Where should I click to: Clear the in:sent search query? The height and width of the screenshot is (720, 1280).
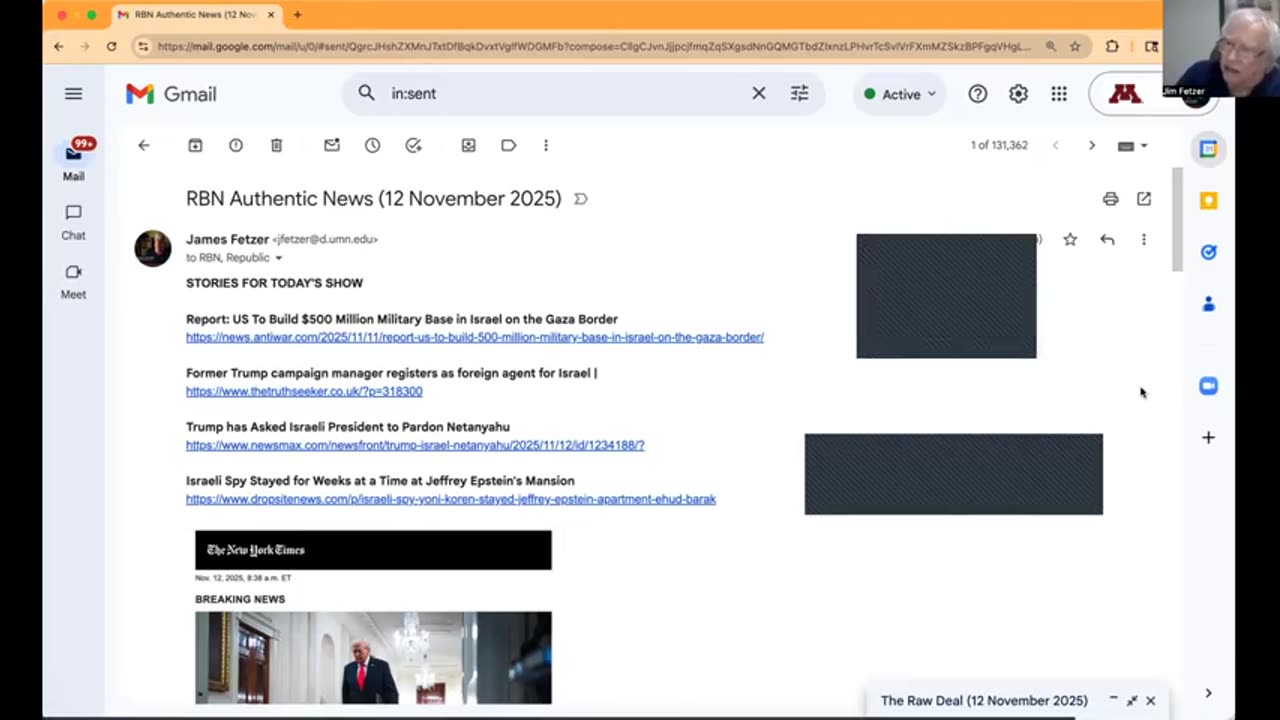[759, 93]
